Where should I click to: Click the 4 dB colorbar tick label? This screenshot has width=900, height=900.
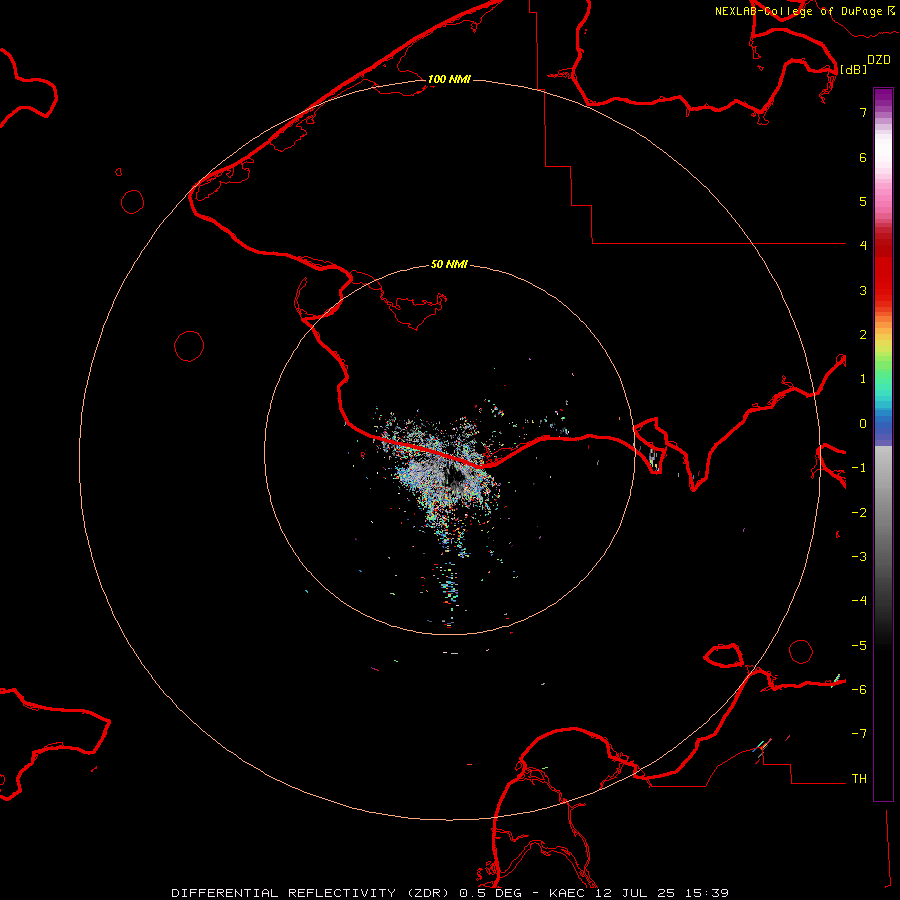point(863,246)
